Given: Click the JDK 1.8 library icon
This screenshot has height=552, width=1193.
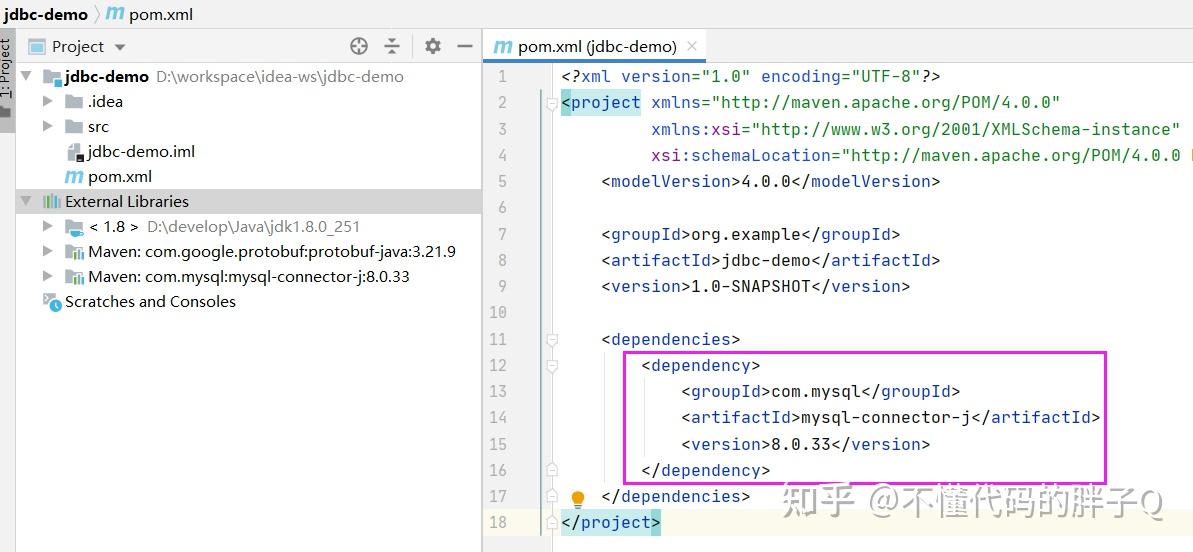Looking at the screenshot, I should pos(74,227).
